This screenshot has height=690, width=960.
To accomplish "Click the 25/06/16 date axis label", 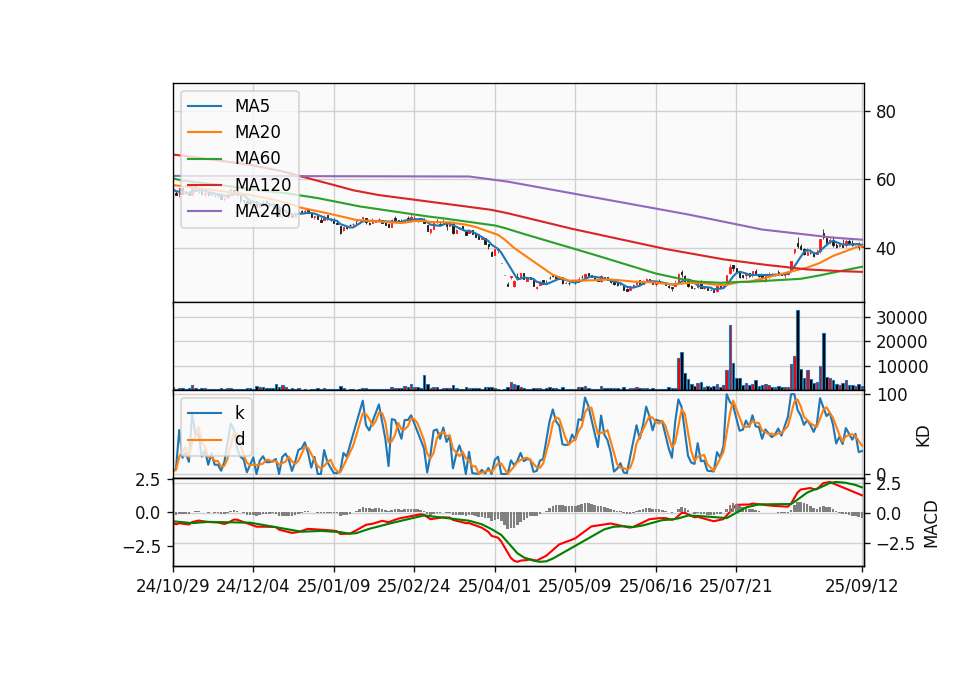I will [x=656, y=586].
